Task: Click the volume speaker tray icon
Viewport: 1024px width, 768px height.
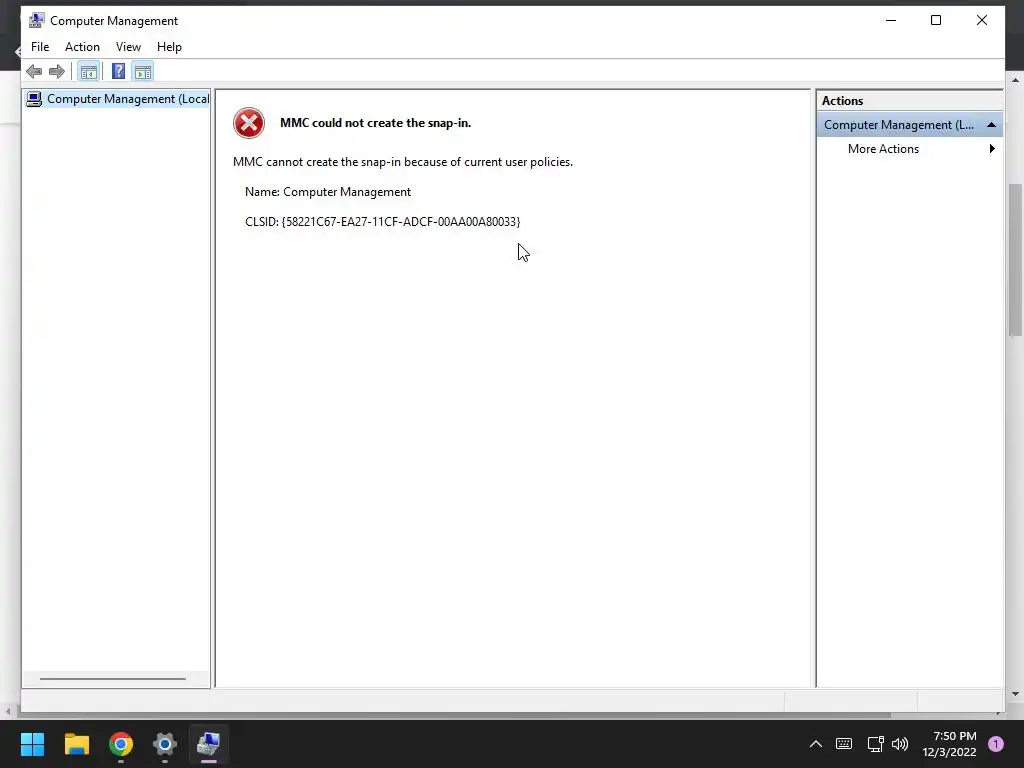Action: pyautogui.click(x=900, y=744)
